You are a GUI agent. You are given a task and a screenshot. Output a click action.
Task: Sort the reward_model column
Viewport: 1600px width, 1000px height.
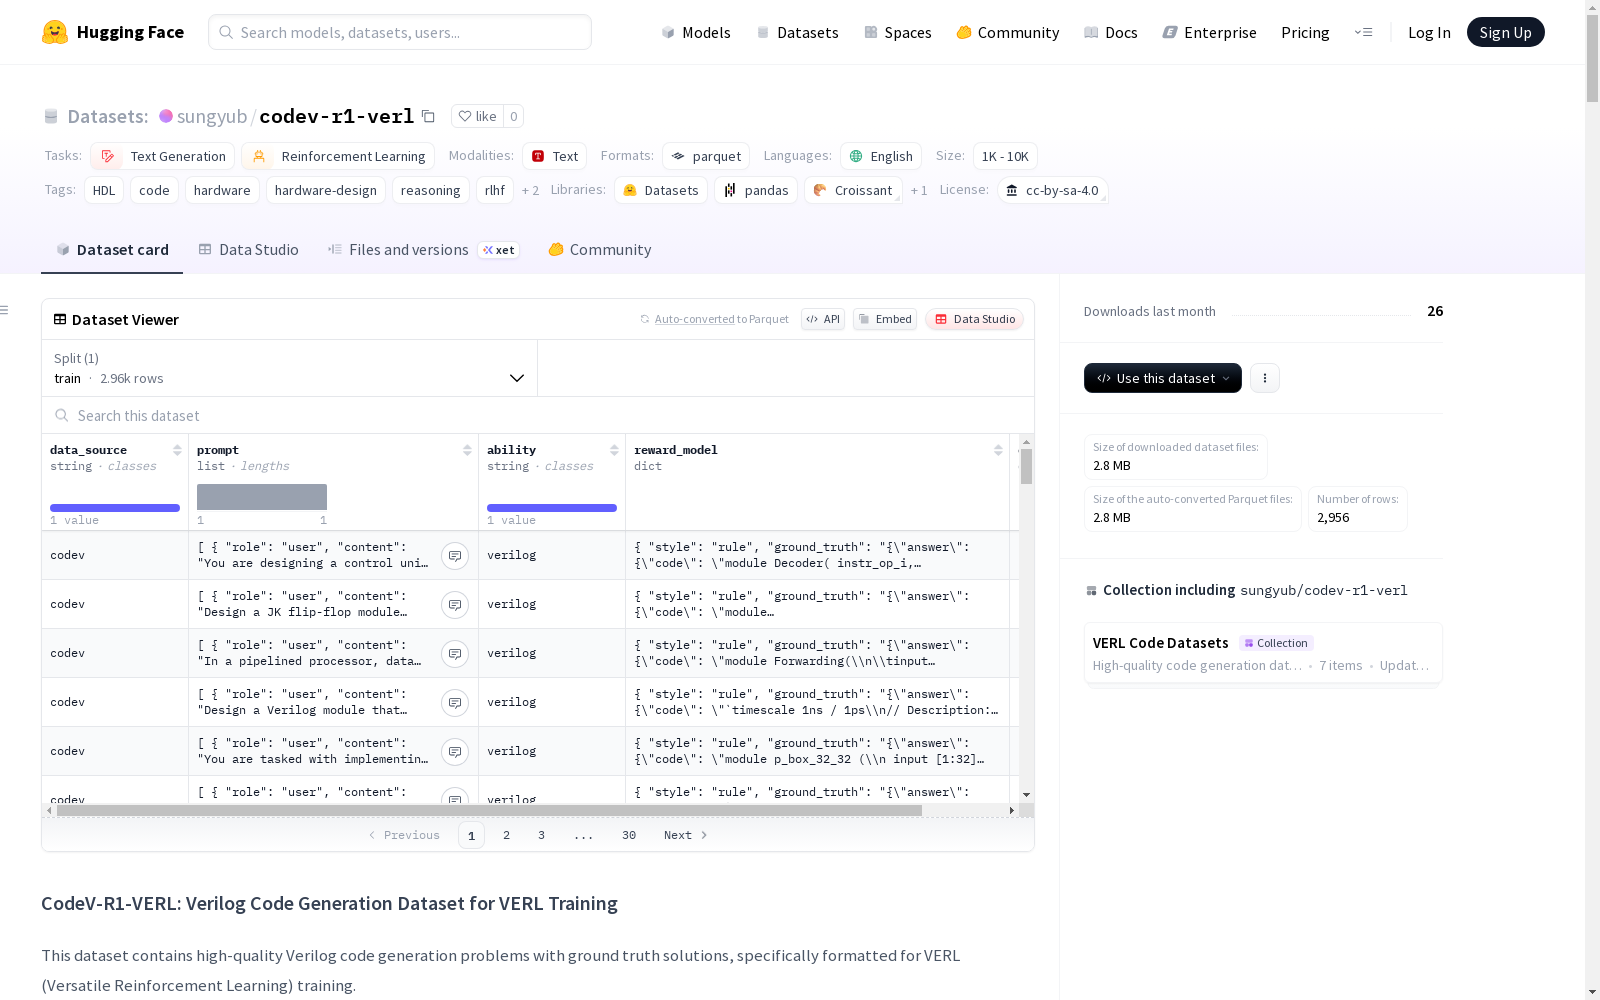(998, 450)
